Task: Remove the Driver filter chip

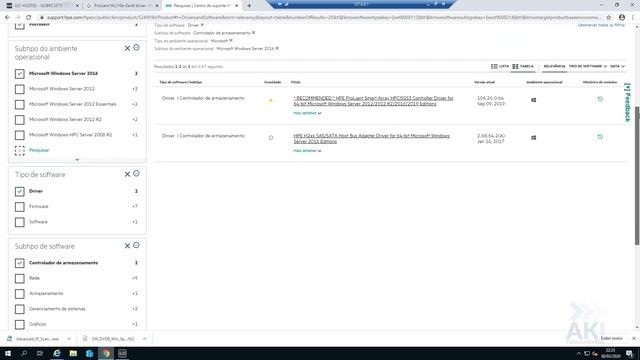Action: pos(202,25)
